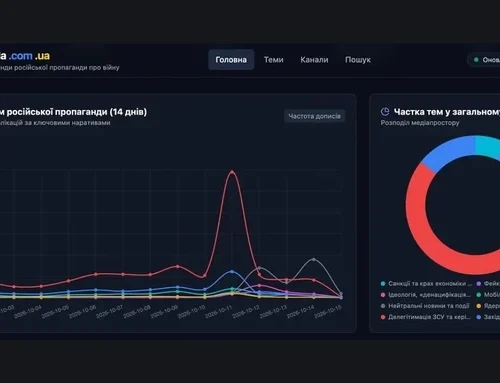
Task: Click the pink Ідеологія legend dot
Action: (x=383, y=295)
